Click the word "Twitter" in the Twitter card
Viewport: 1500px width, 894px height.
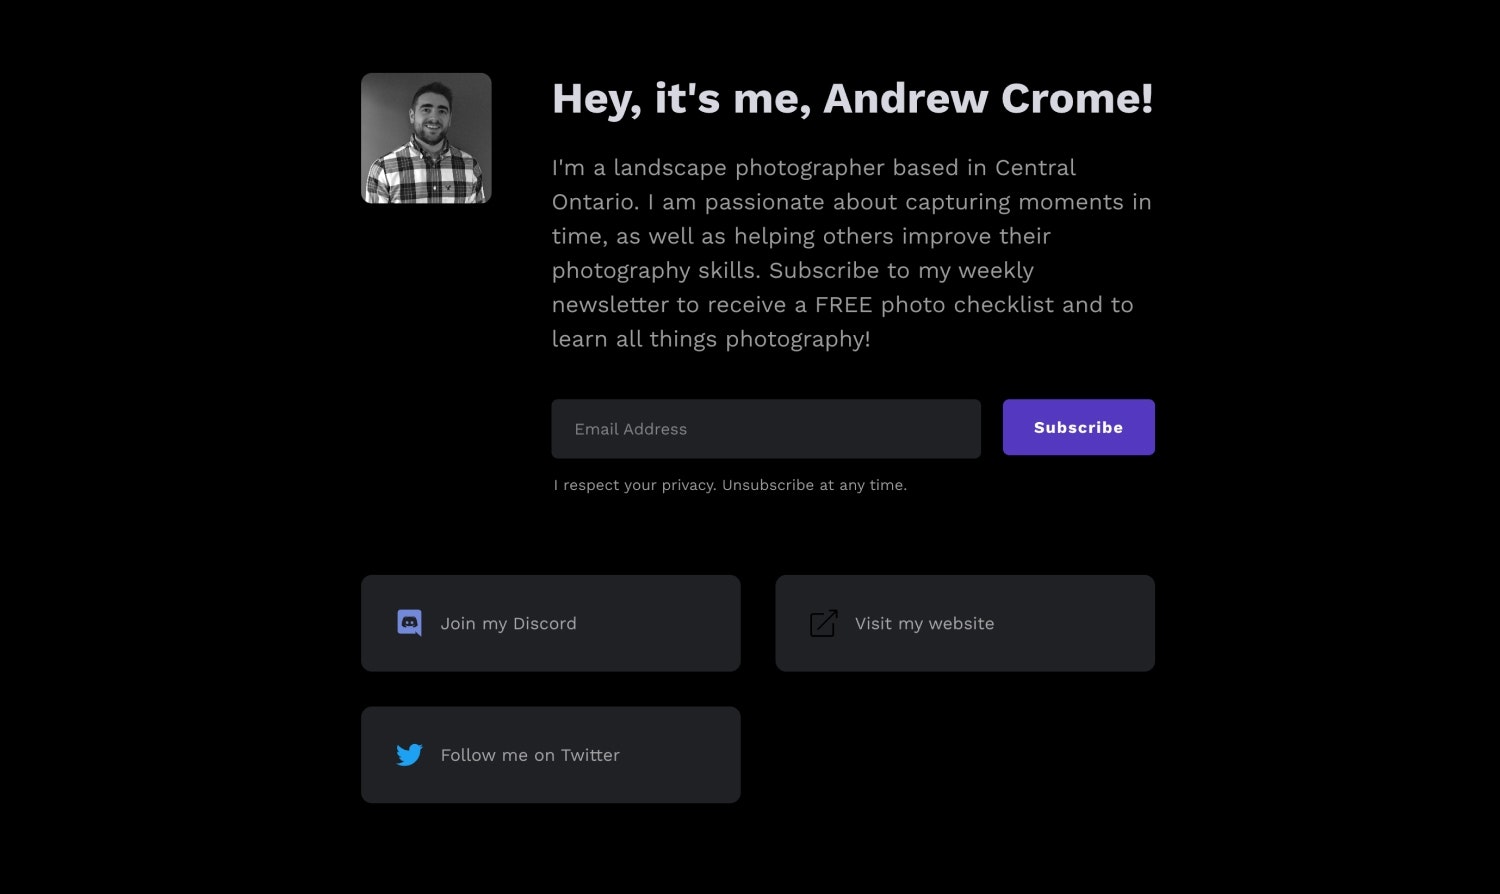coord(590,755)
